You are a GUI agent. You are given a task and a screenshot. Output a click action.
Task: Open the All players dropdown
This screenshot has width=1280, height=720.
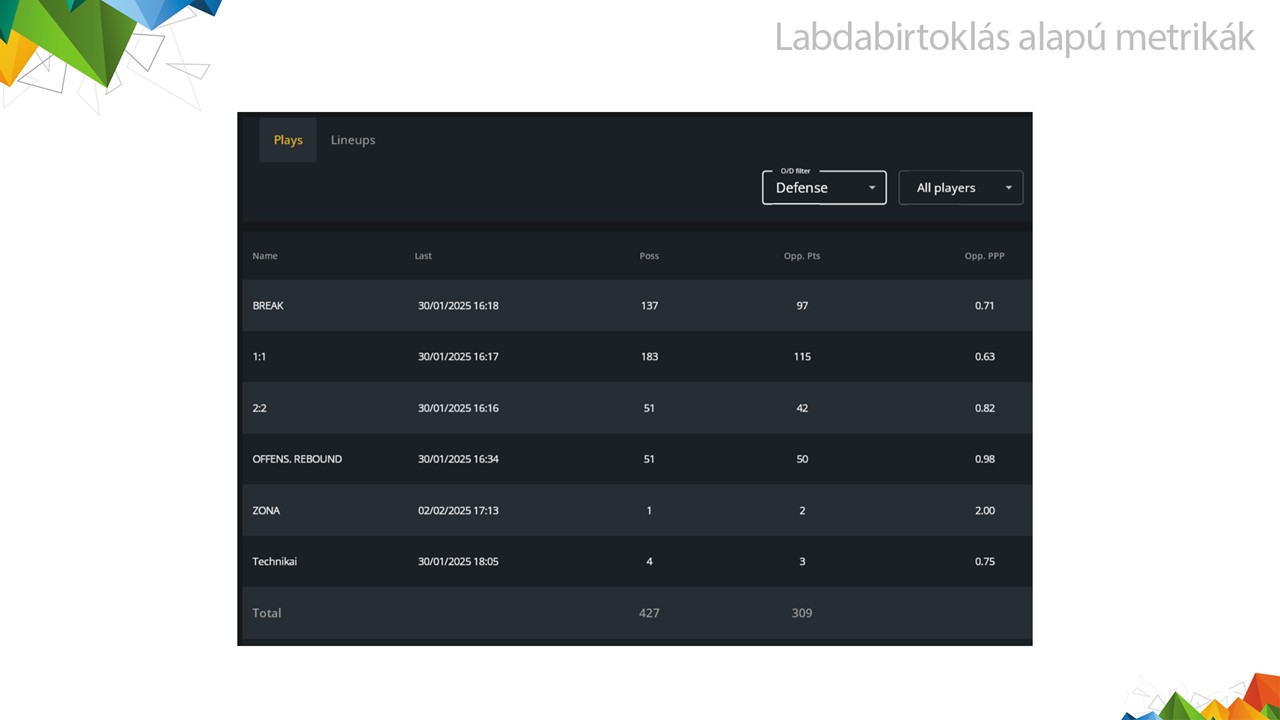point(960,188)
